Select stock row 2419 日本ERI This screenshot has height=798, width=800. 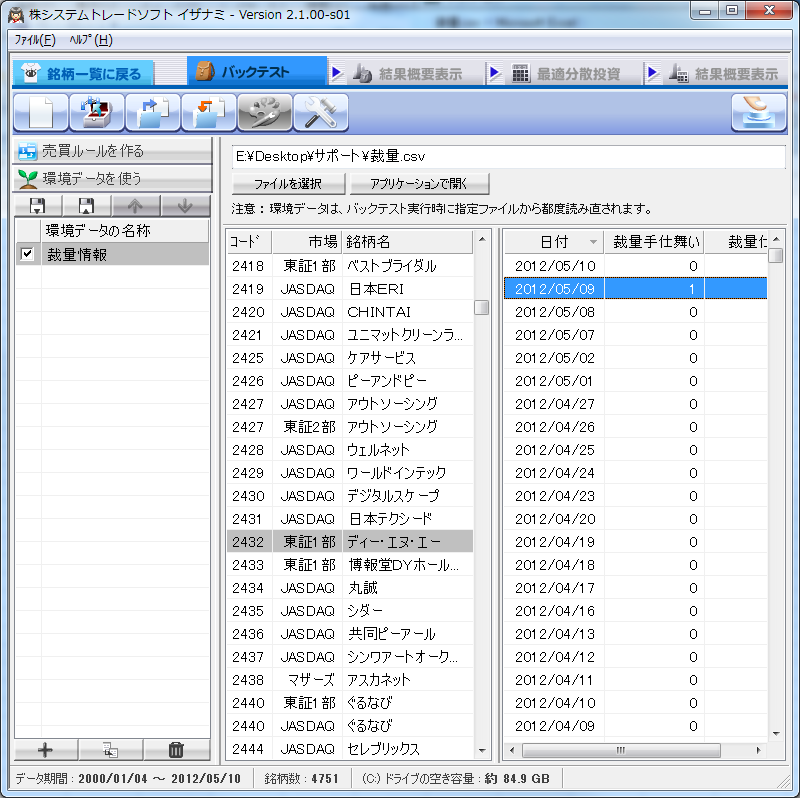coord(350,289)
